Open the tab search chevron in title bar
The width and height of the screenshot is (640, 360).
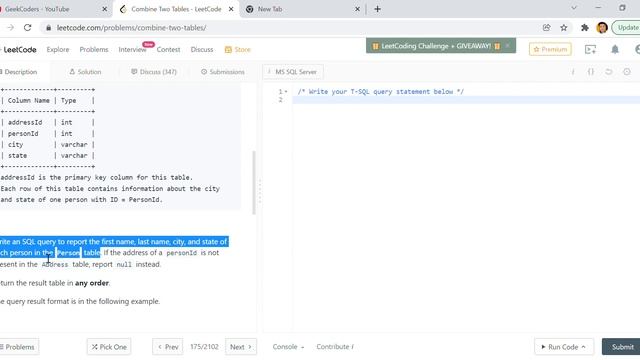coord(573,8)
